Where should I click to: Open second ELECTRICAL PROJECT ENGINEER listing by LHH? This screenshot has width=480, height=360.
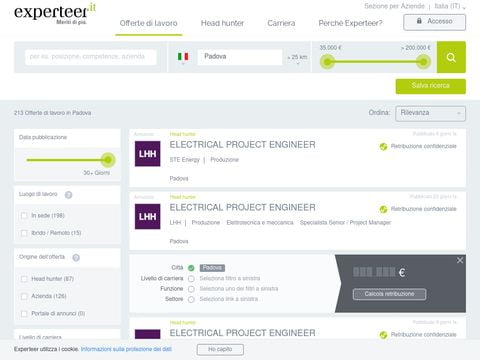242,207
